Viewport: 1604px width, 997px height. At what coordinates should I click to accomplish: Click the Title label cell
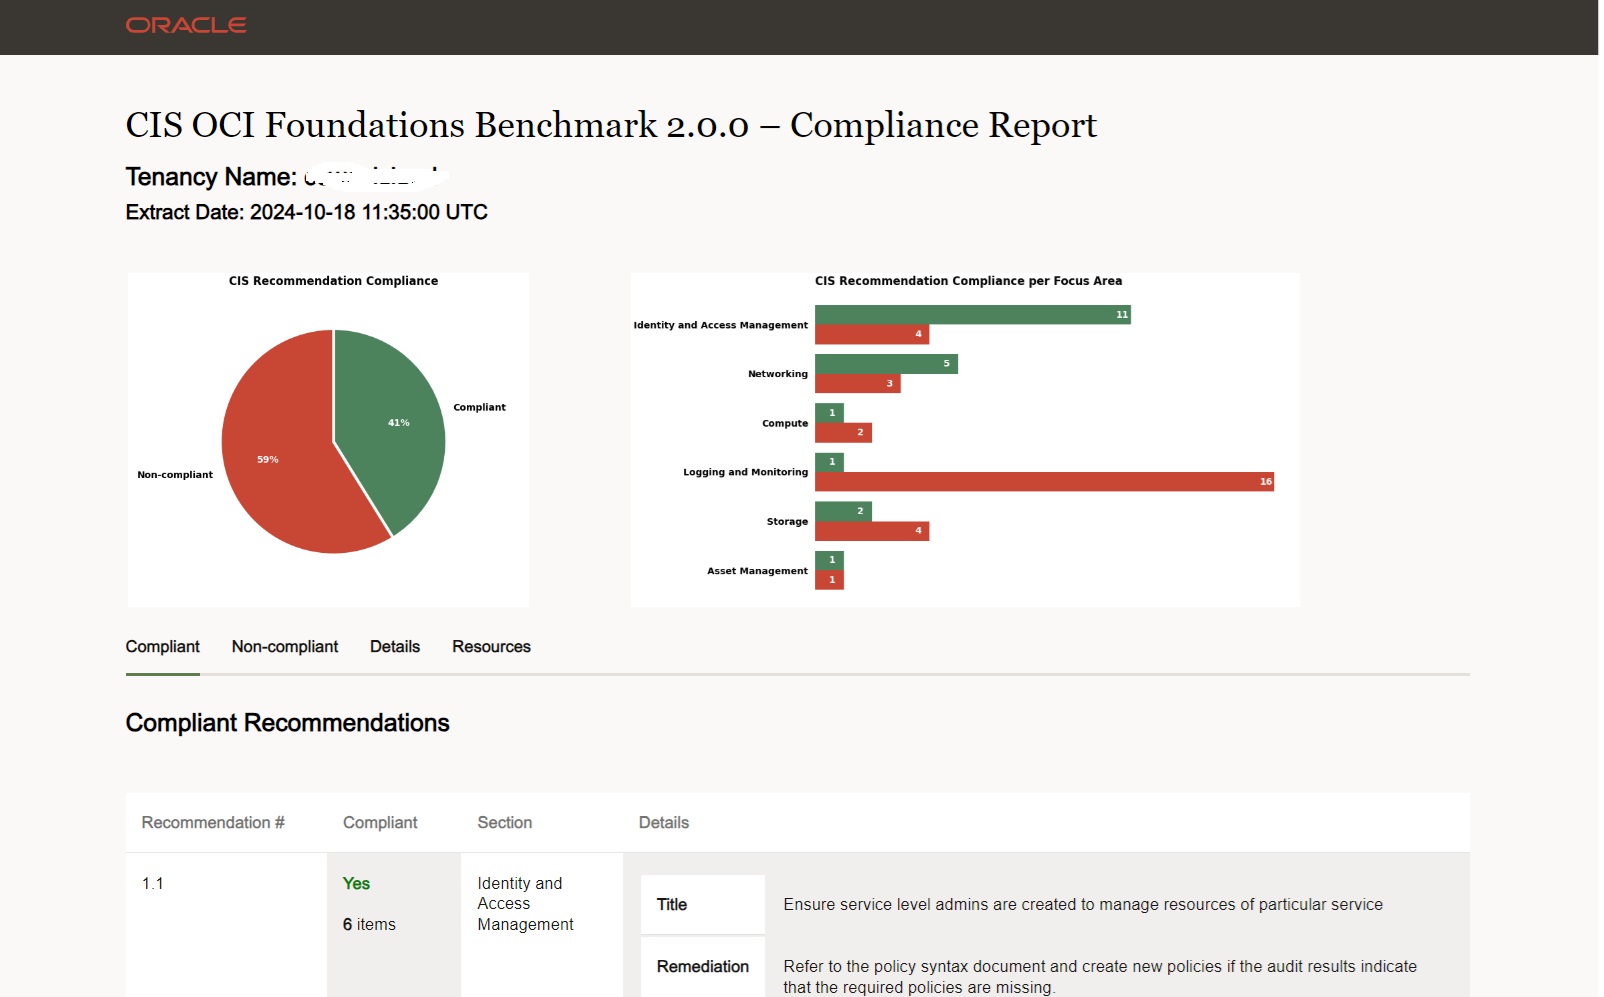click(x=702, y=904)
